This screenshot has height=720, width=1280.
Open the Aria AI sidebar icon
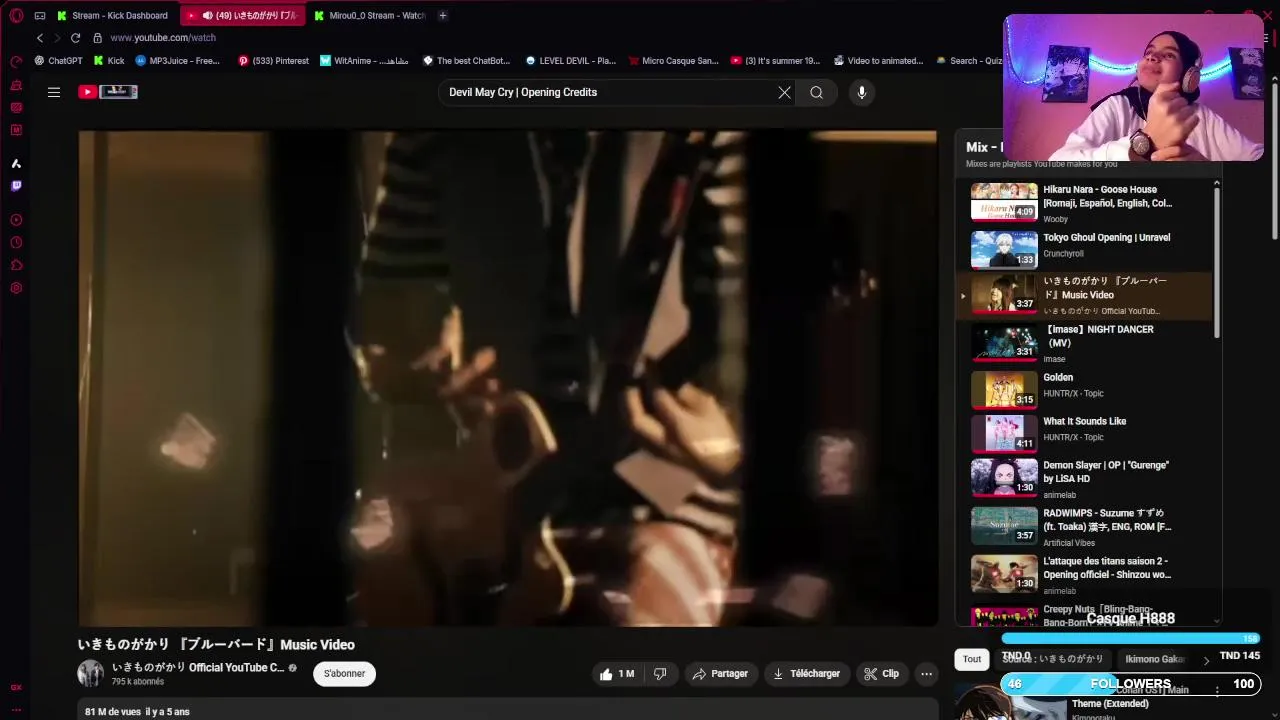(x=16, y=163)
